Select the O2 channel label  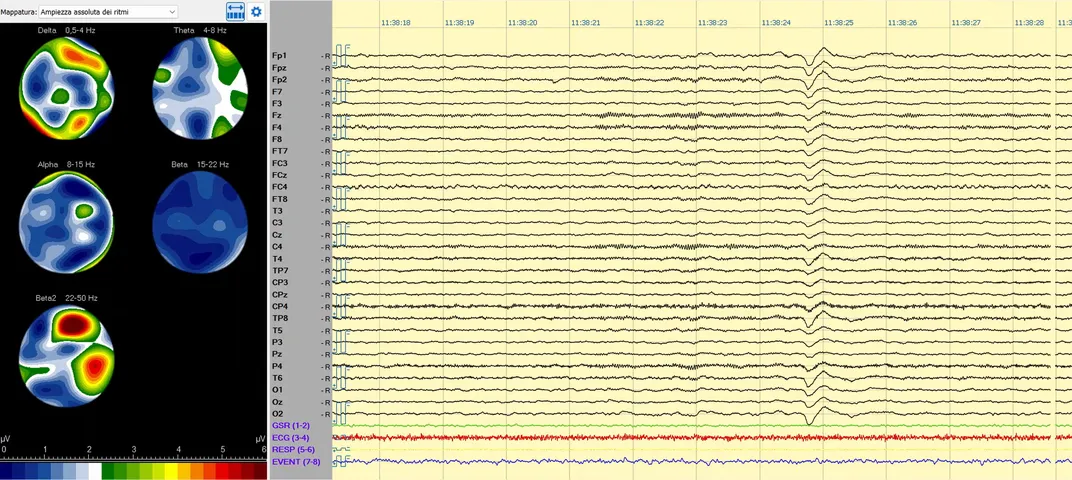[277, 414]
